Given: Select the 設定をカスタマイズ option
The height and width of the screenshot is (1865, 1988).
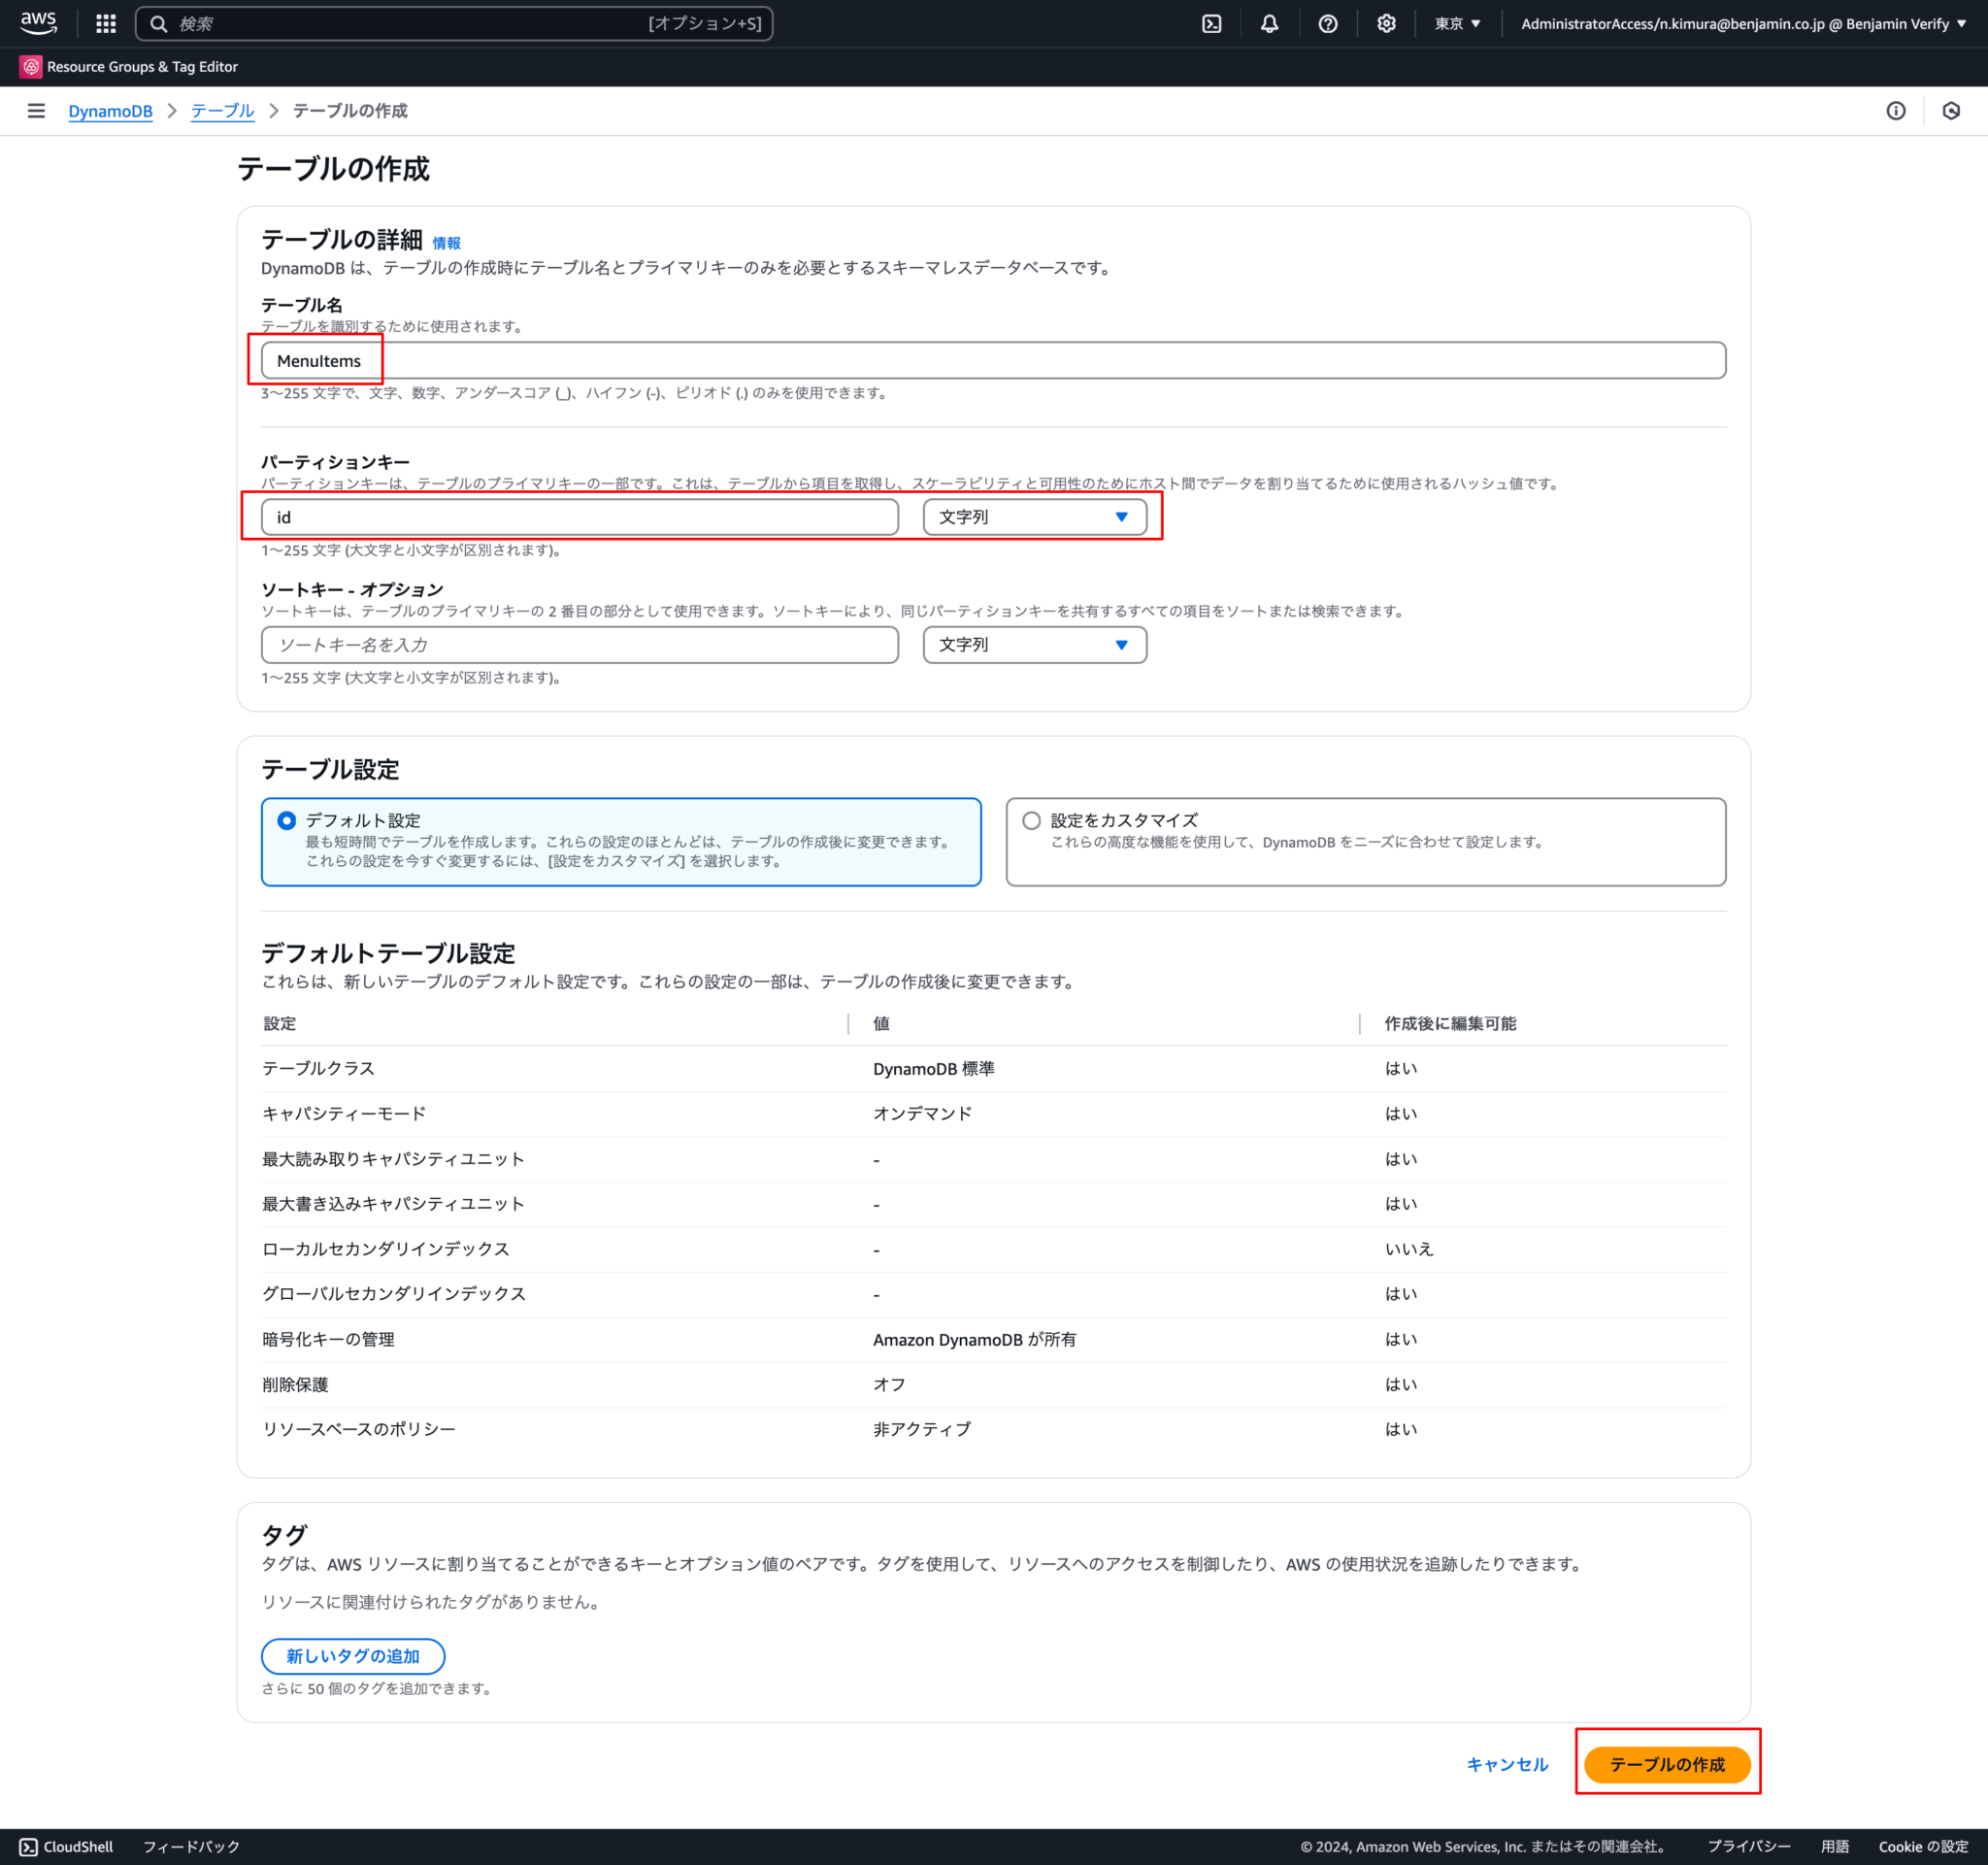Looking at the screenshot, I should [x=1031, y=820].
